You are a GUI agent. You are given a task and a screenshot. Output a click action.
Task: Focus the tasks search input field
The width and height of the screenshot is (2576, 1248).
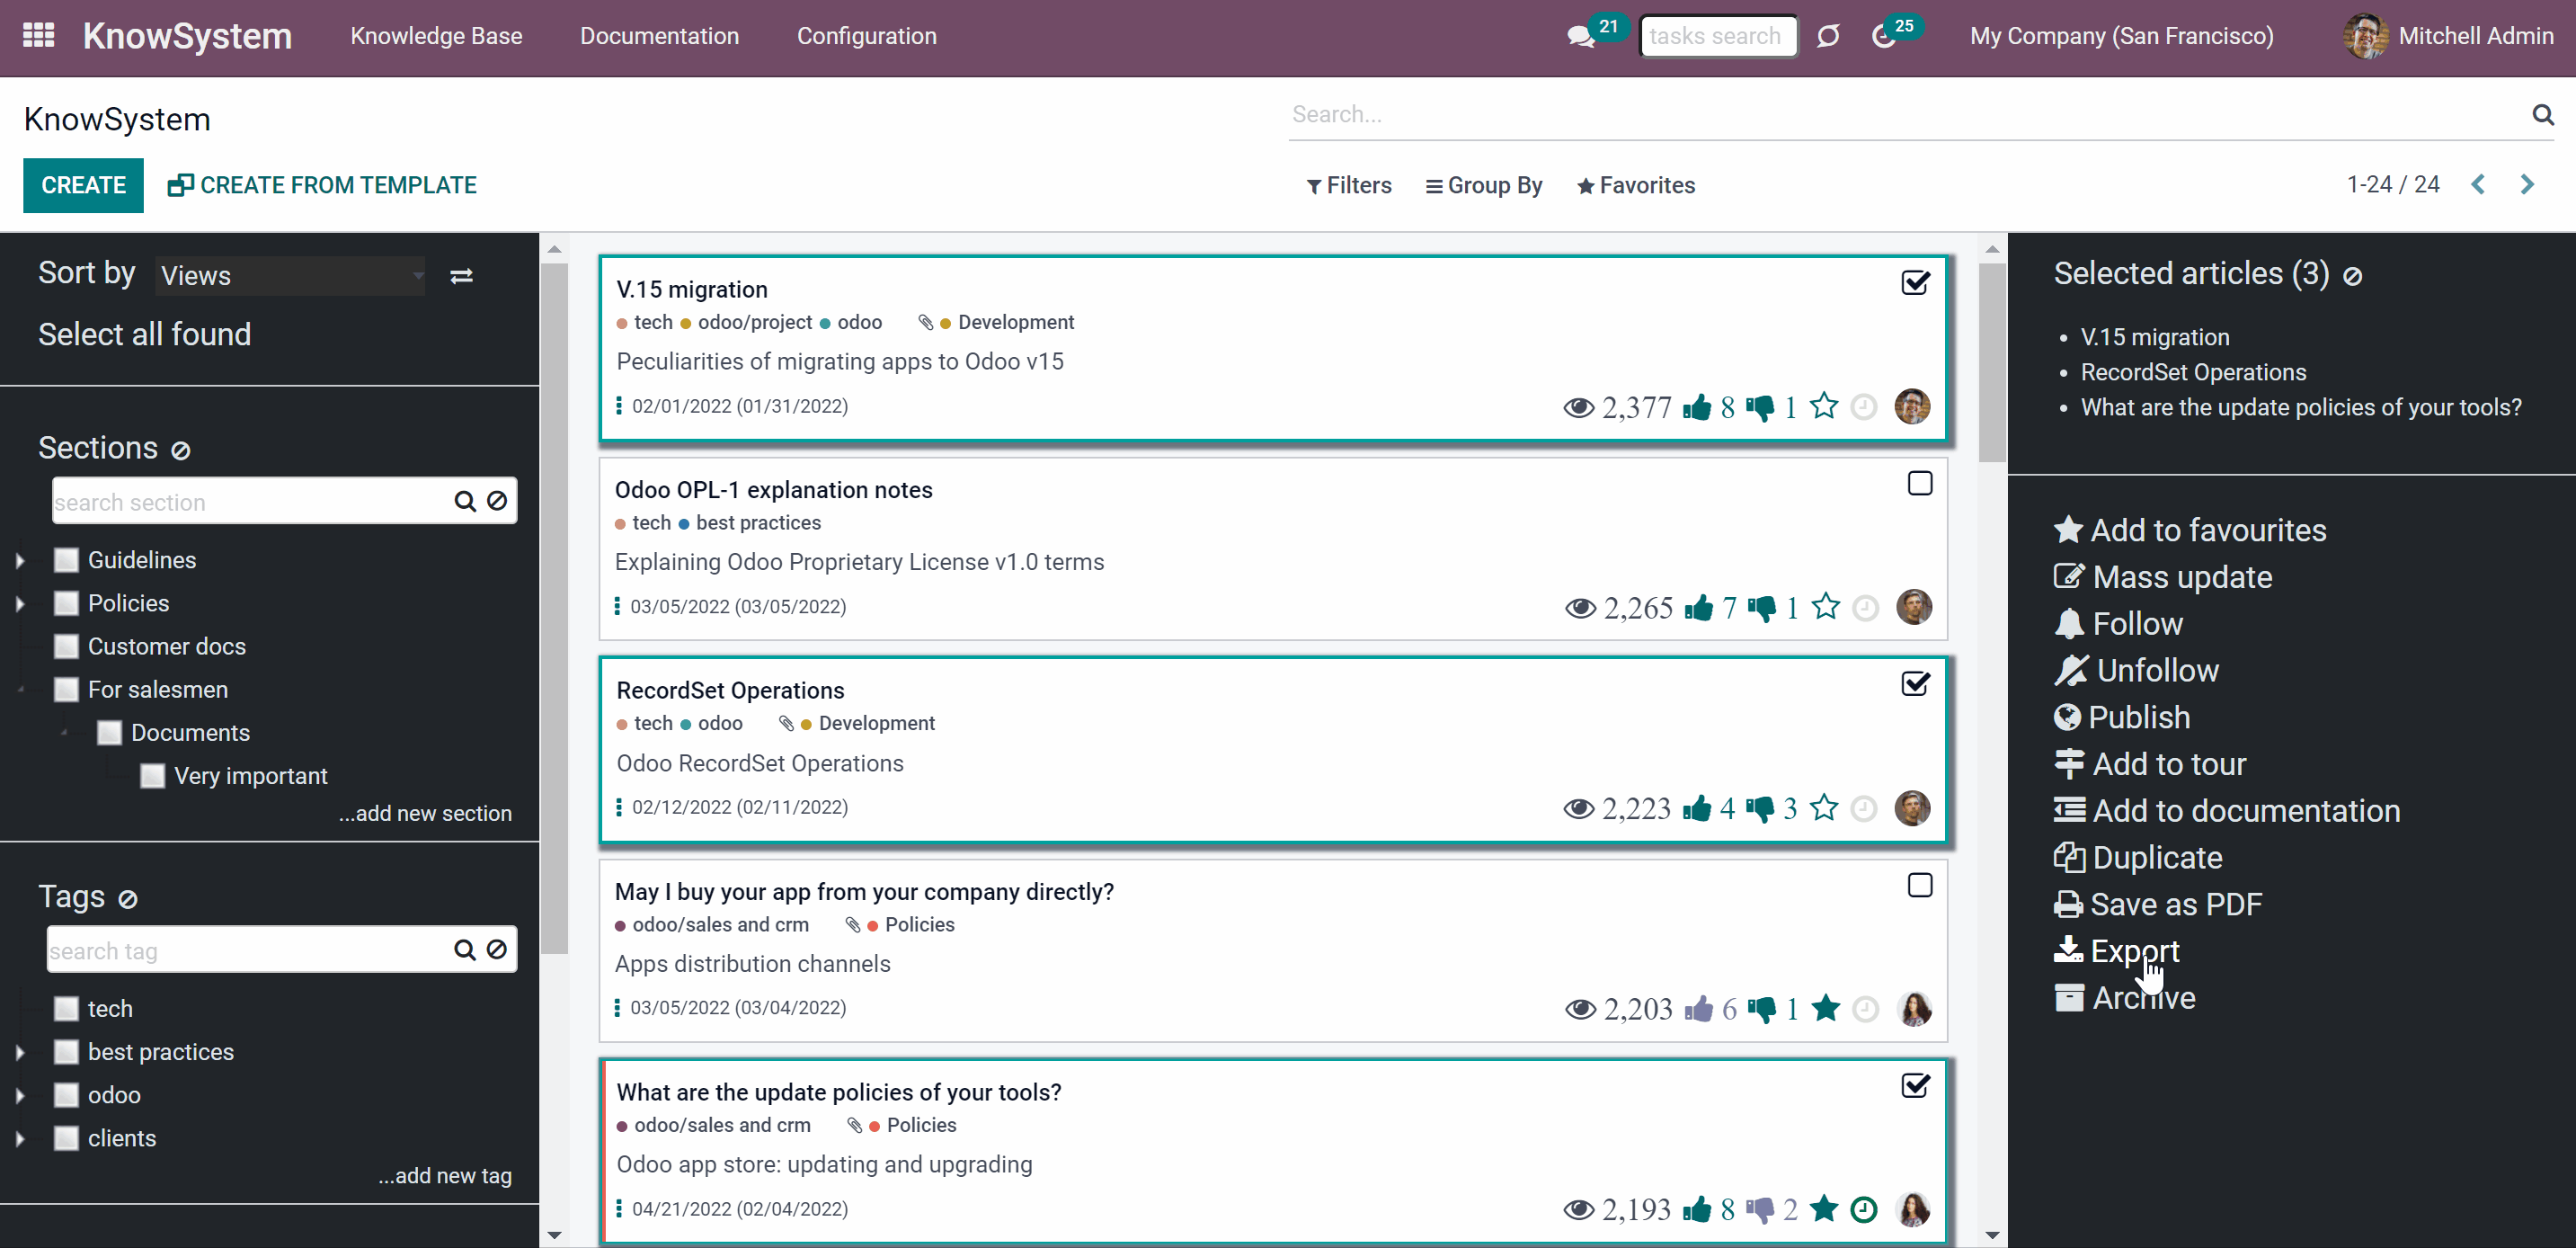[1718, 37]
